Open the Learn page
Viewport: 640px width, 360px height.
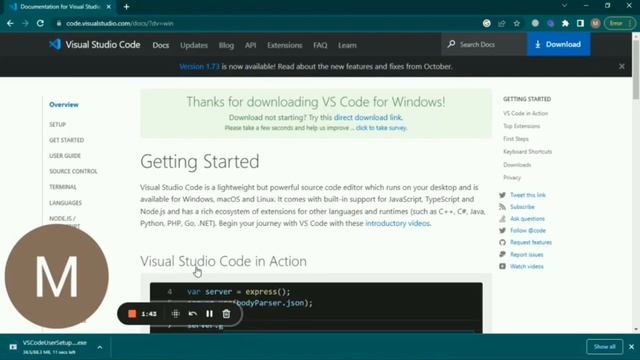tap(347, 45)
